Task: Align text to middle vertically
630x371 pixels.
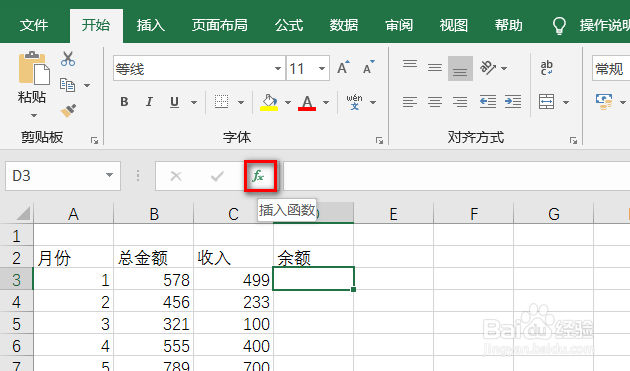Action: 435,68
